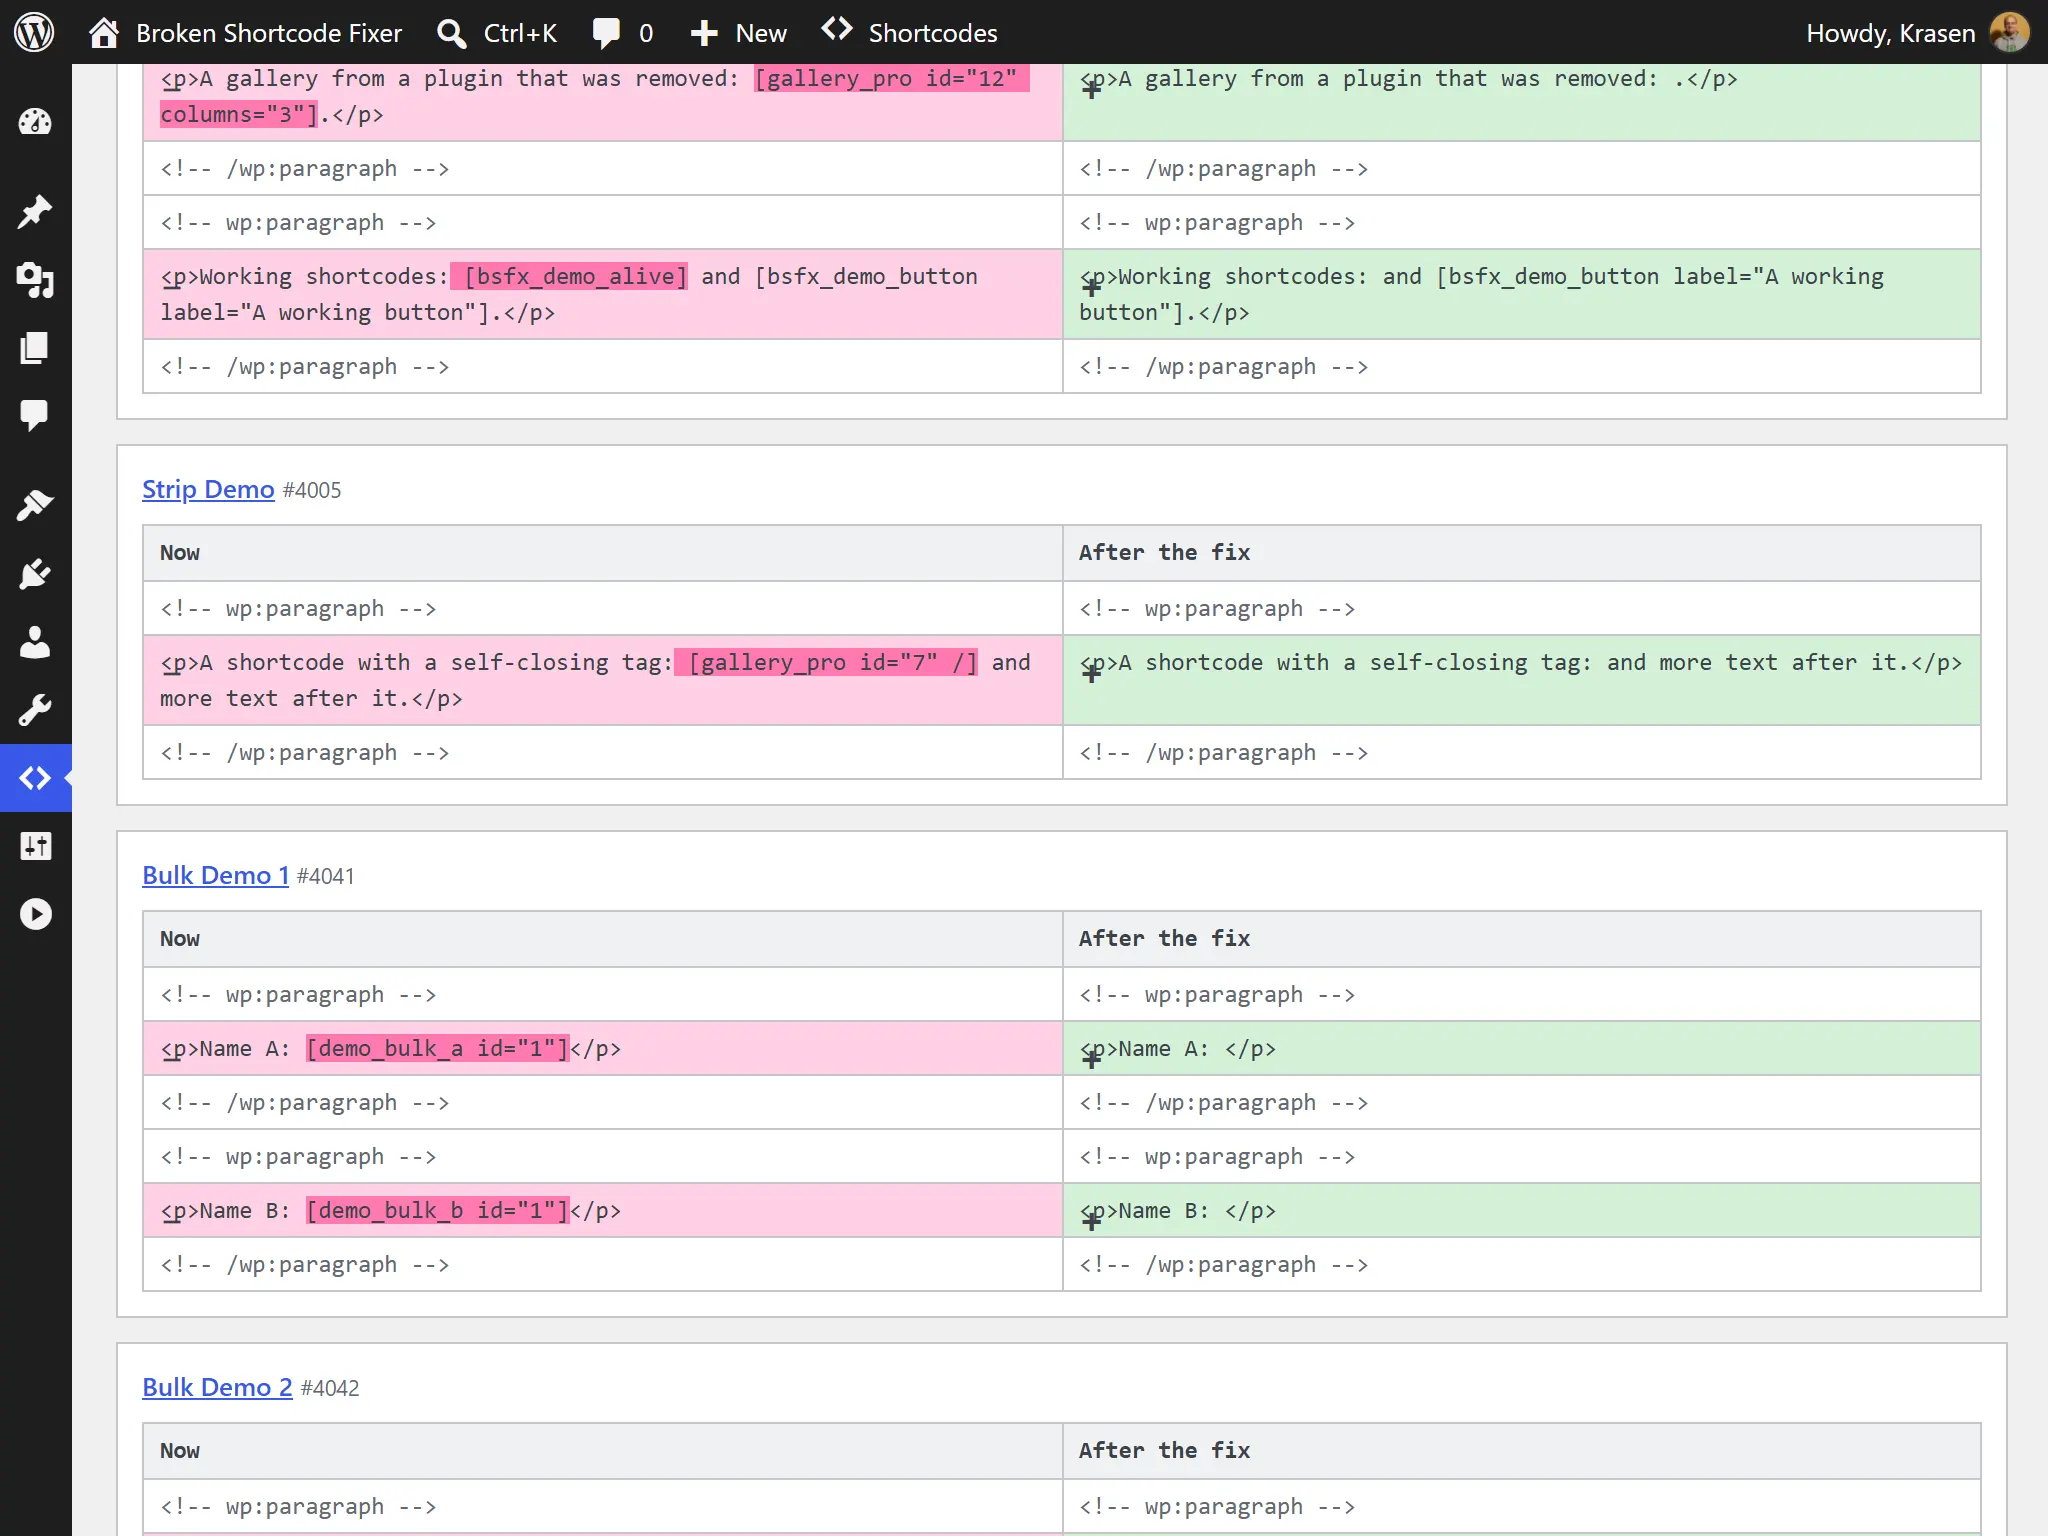Image resolution: width=2048 pixels, height=1536 pixels.
Task: Open the Pages sidebar icon
Action: [35, 348]
